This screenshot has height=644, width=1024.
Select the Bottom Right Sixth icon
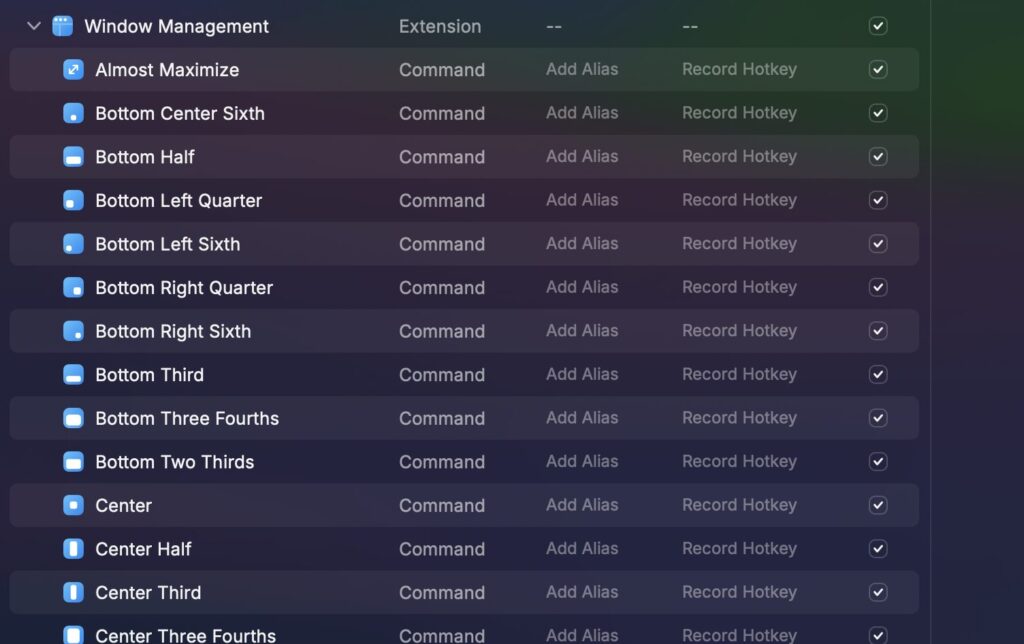point(73,331)
